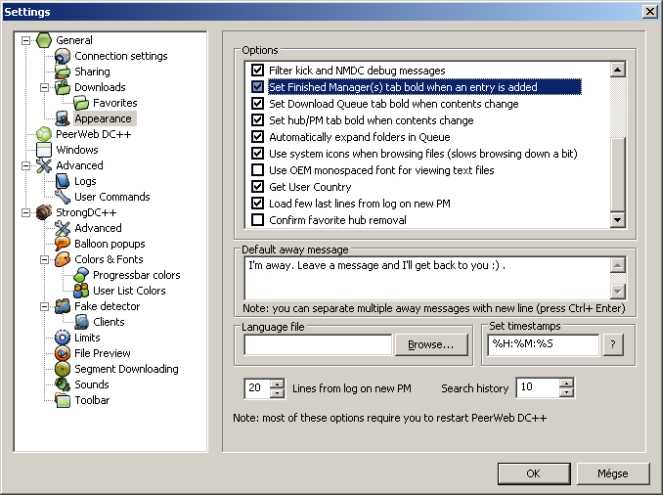
Task: Select User Commands in settings tree
Action: click(112, 196)
